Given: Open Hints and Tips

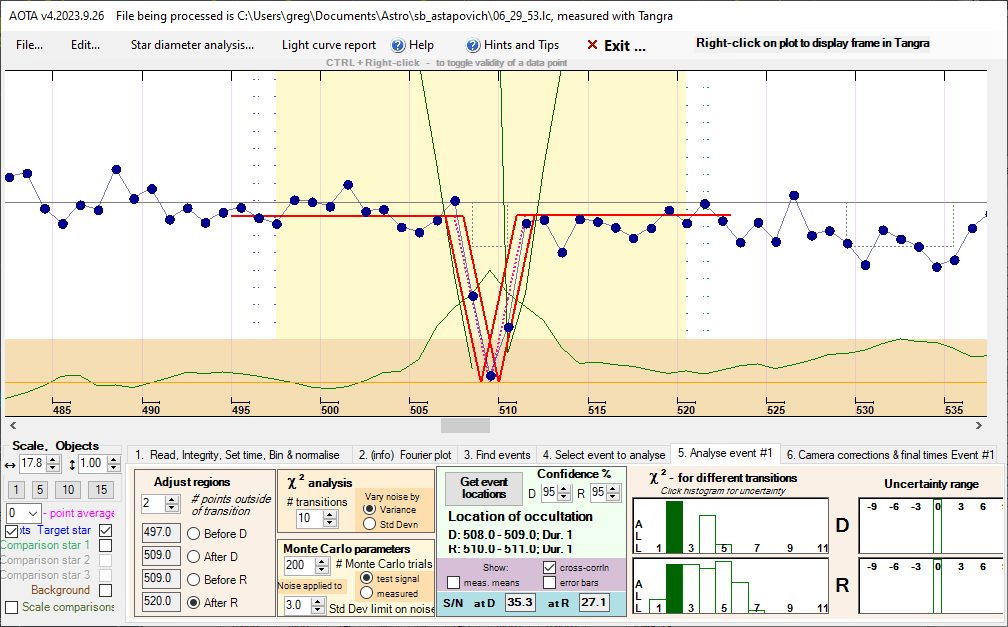Looking at the screenshot, I should point(513,45).
